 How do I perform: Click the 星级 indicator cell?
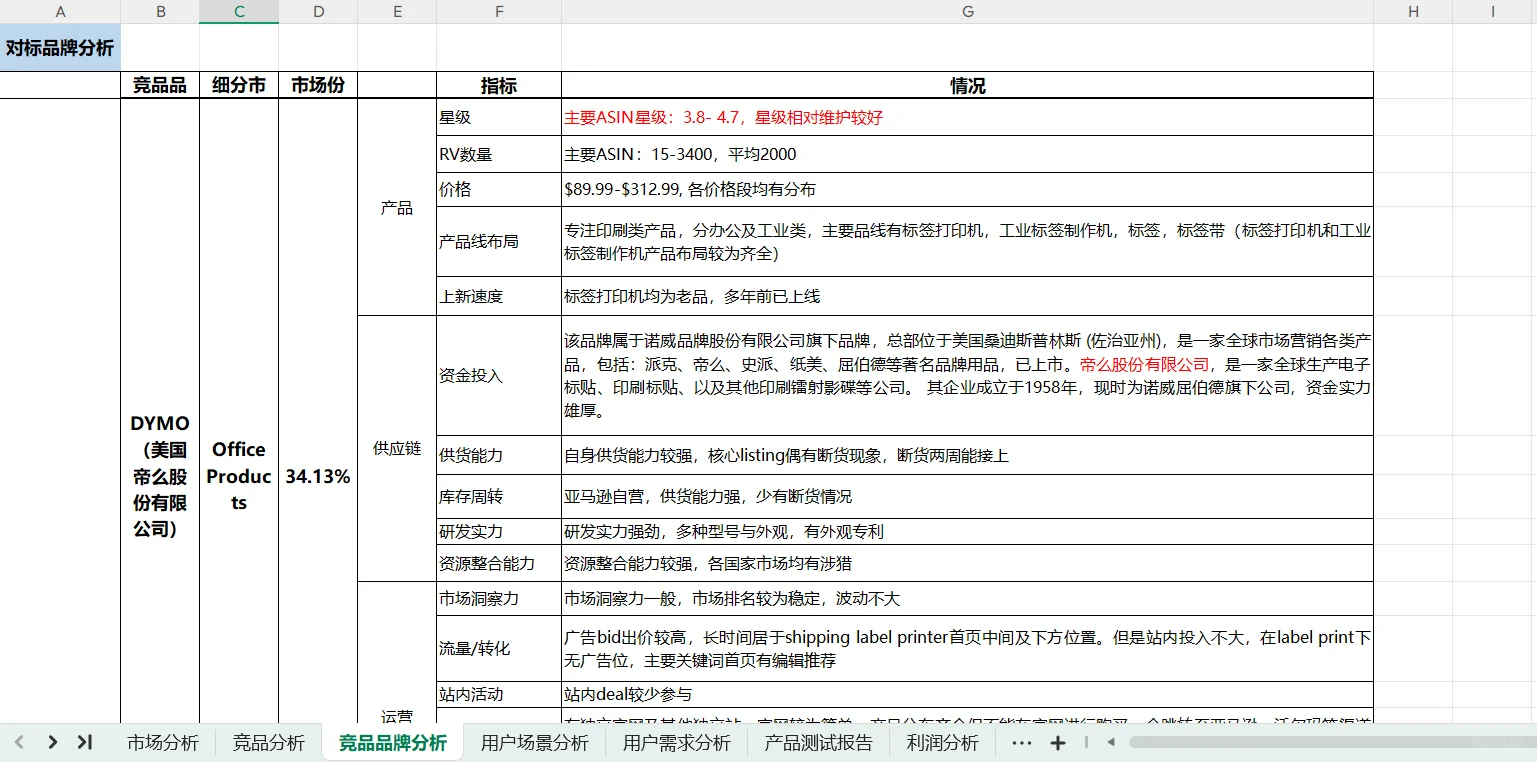(x=499, y=117)
